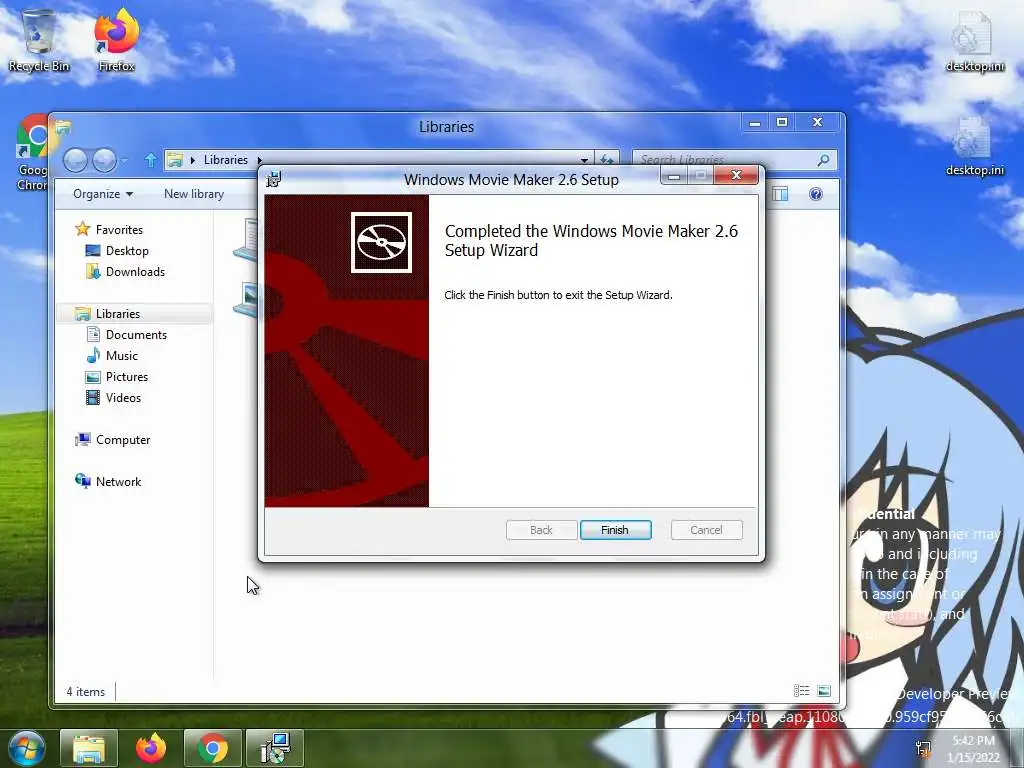Viewport: 1024px width, 768px height.
Task: Open Documents library in sidebar
Action: [x=136, y=334]
